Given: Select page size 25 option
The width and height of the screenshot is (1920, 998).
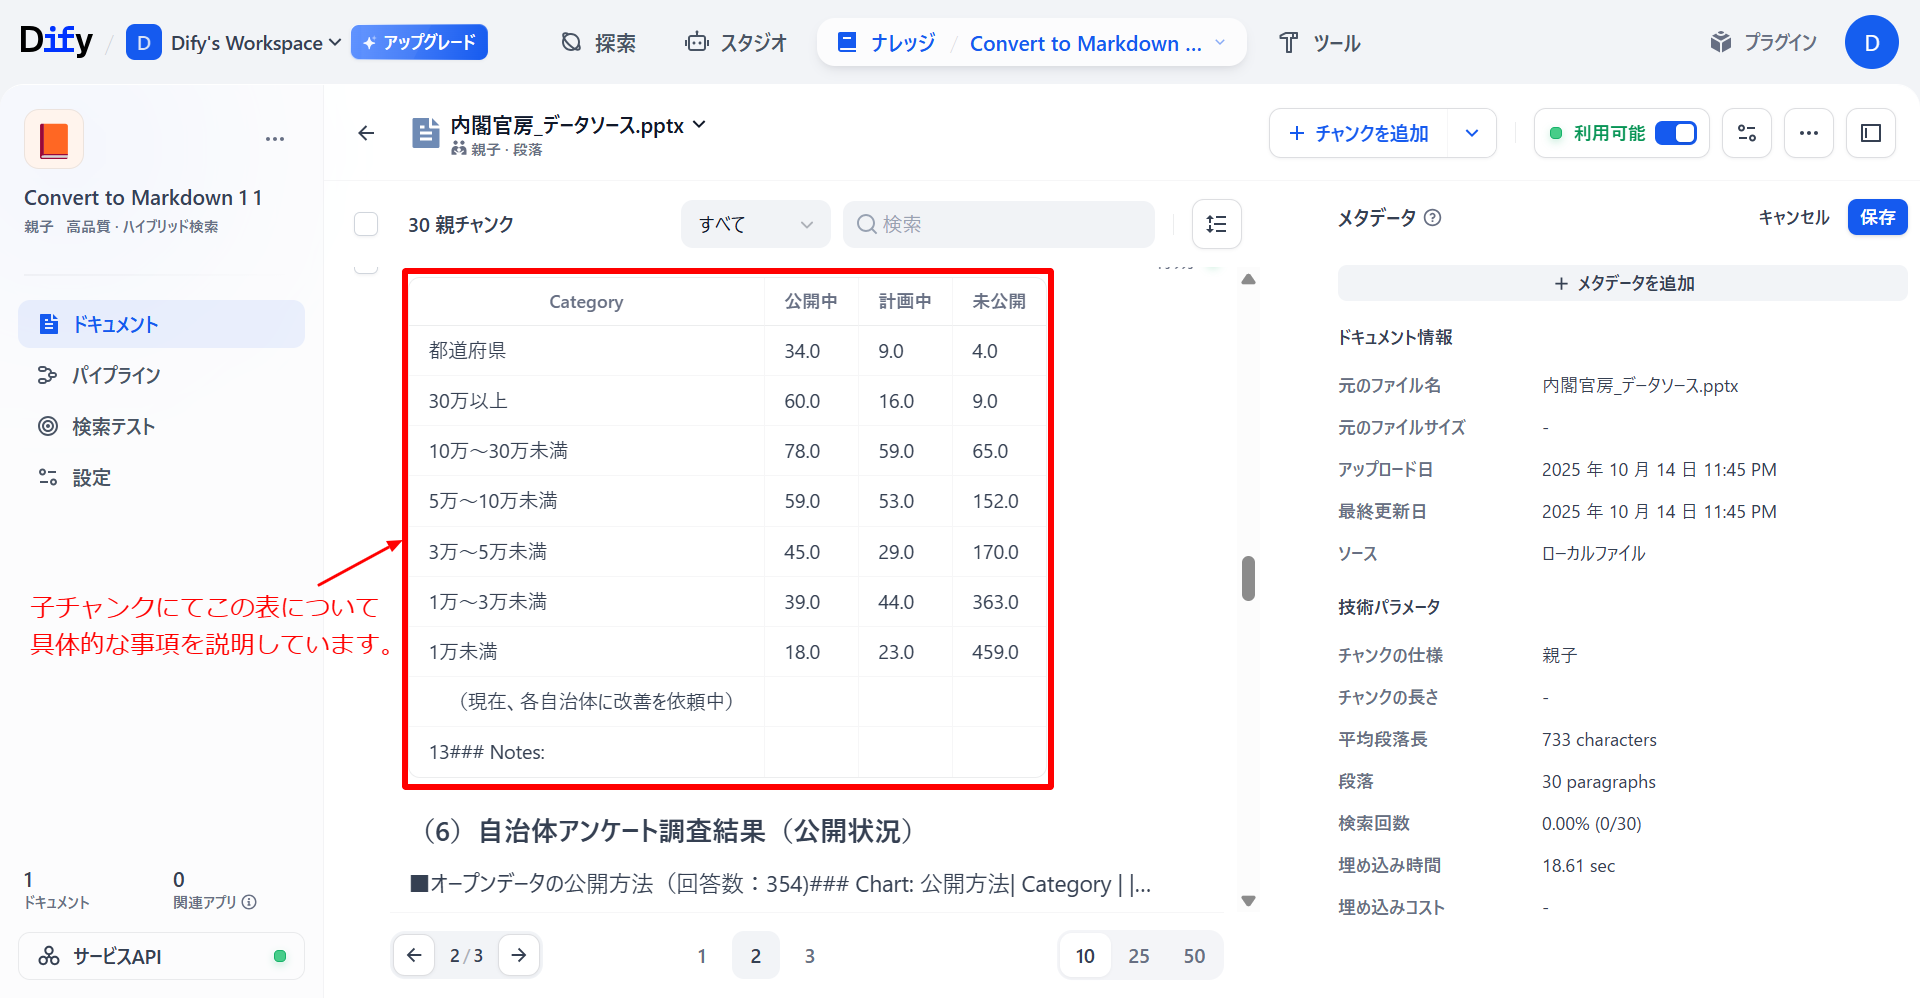Looking at the screenshot, I should (1138, 956).
